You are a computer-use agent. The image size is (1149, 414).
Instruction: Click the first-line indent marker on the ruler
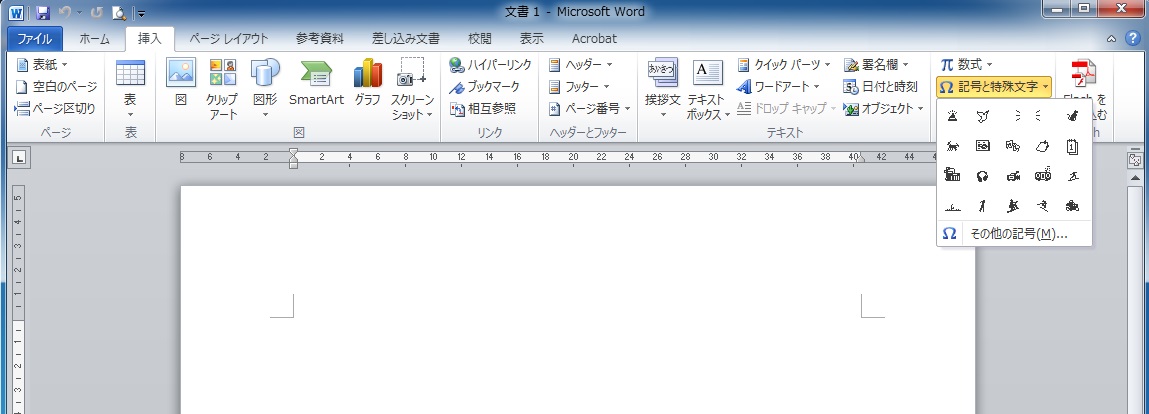293,152
